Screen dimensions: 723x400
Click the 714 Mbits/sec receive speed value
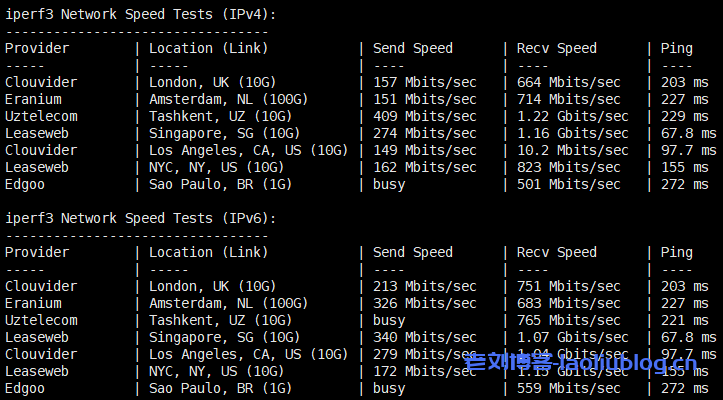click(568, 99)
